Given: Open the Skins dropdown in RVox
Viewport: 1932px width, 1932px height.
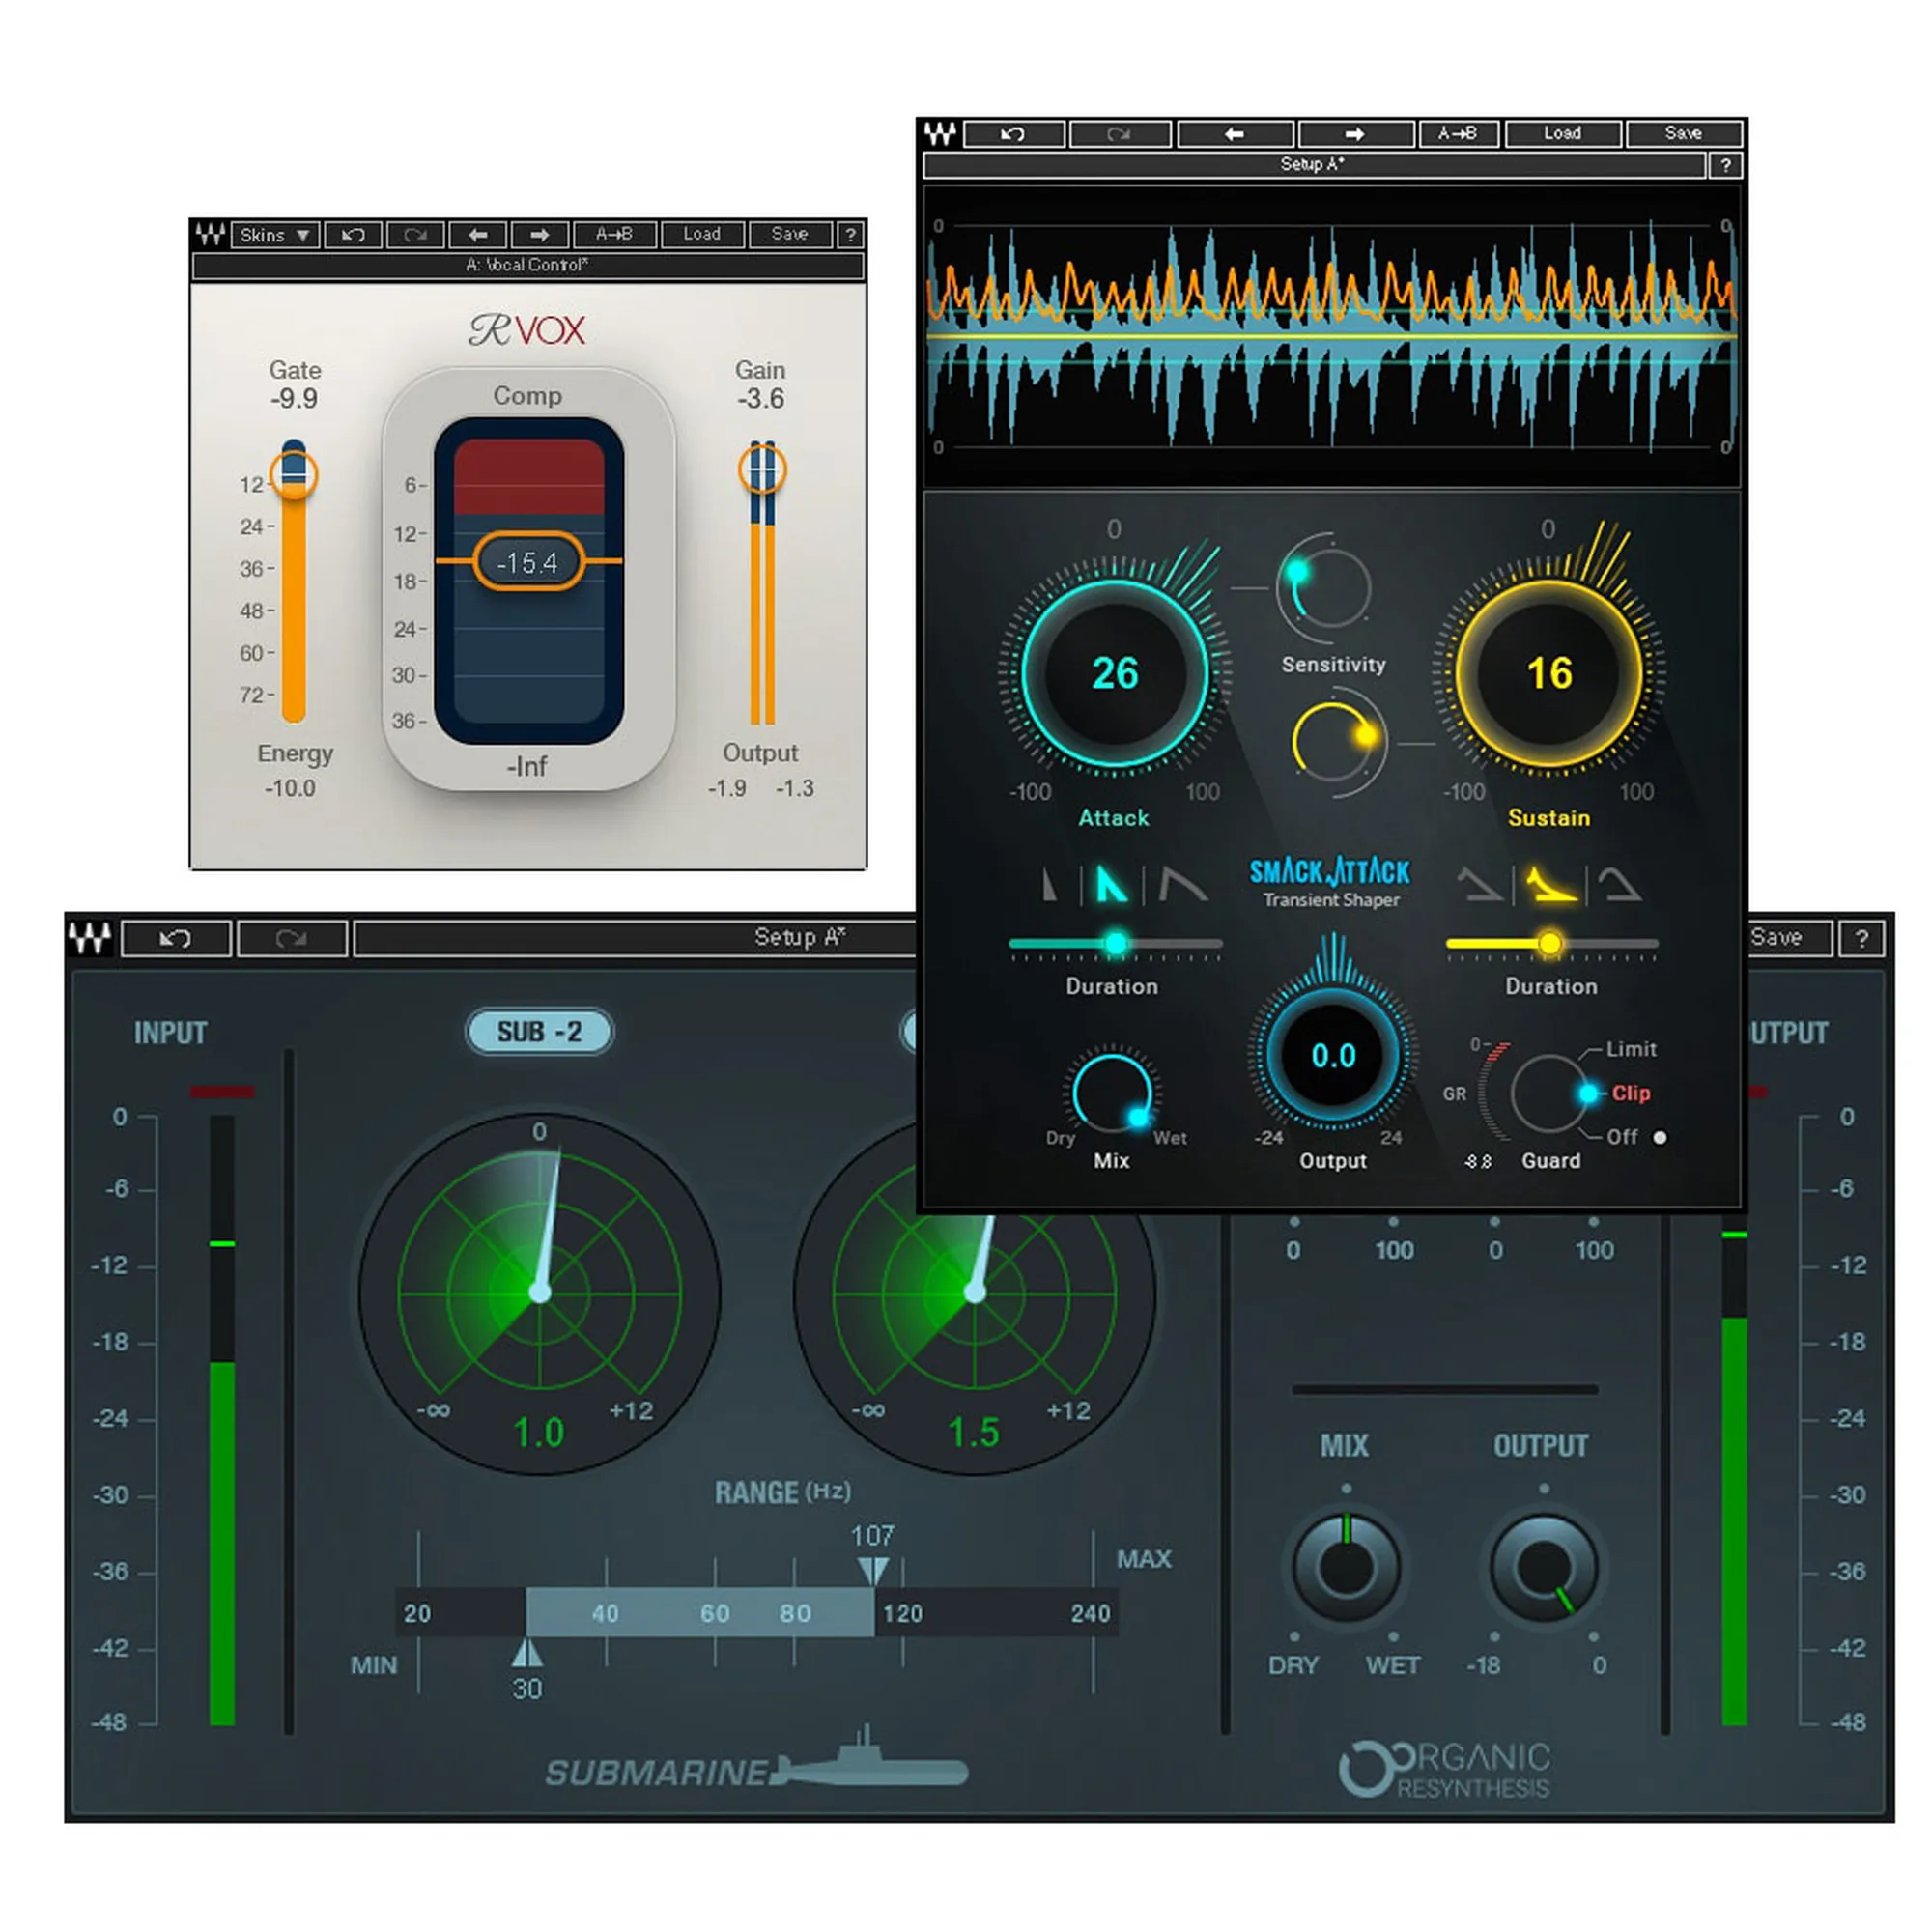Looking at the screenshot, I should pyautogui.click(x=276, y=235).
